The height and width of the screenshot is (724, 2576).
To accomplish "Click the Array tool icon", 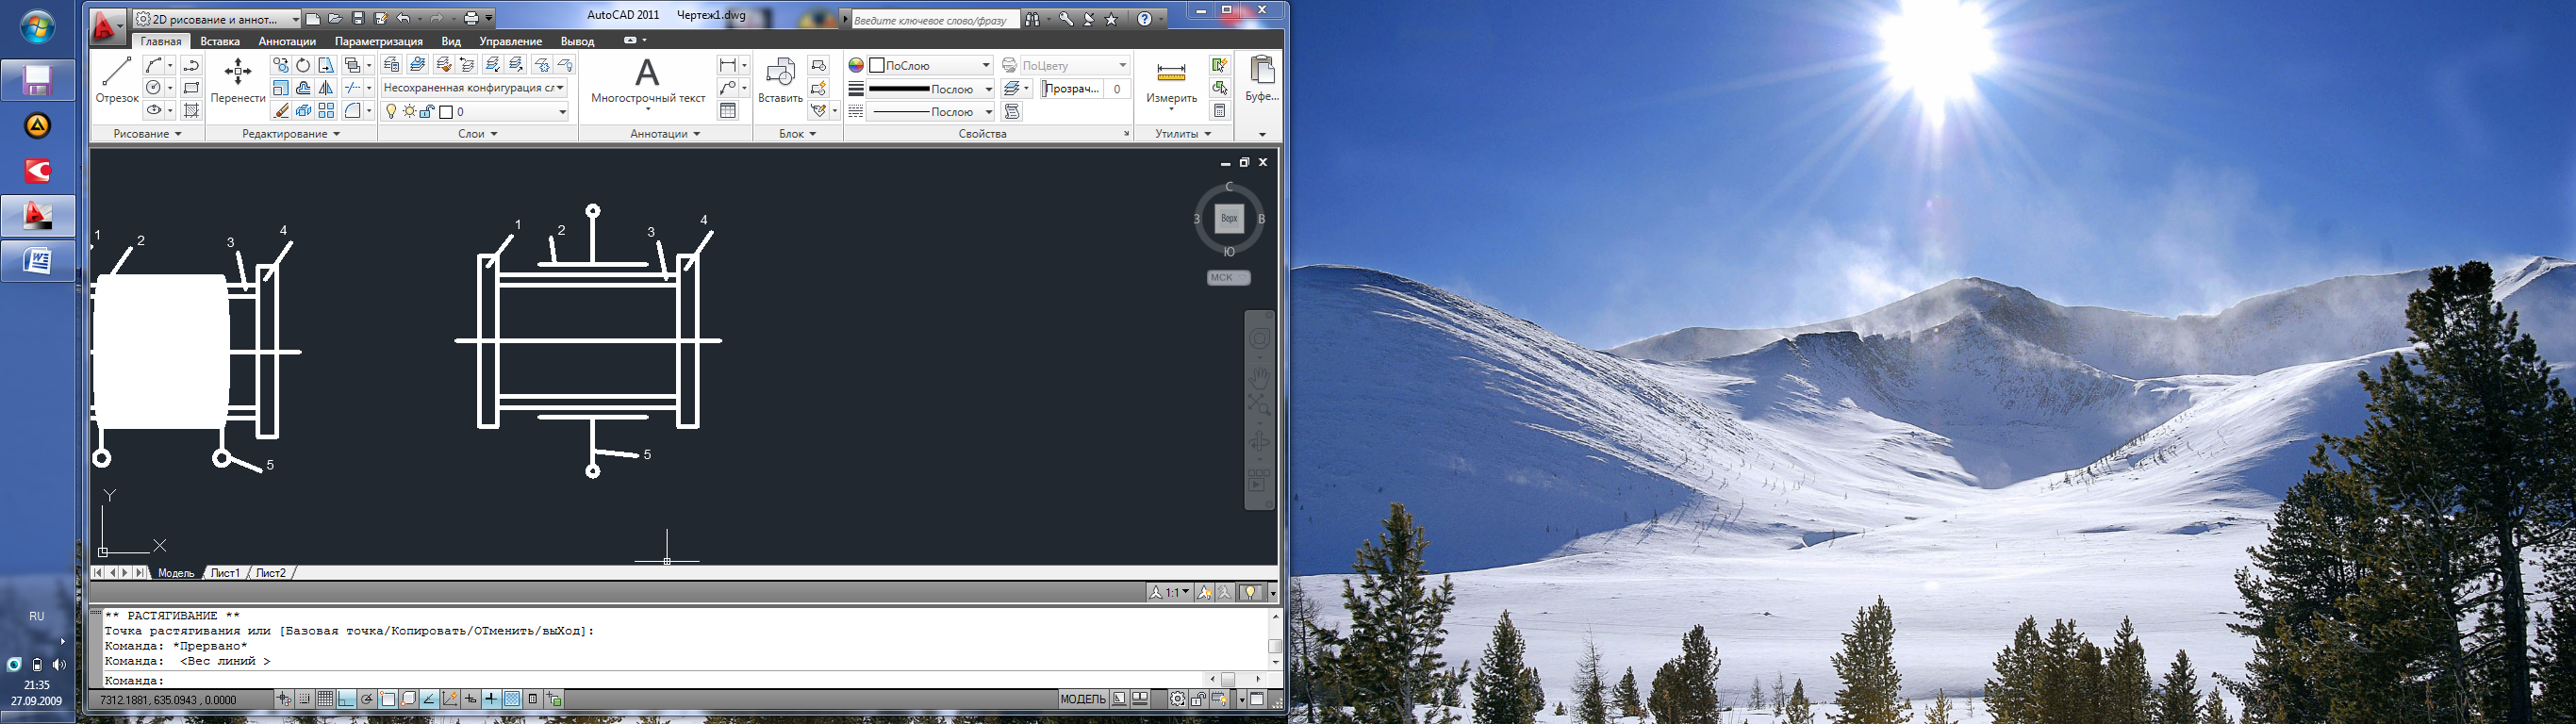I will tap(326, 111).
